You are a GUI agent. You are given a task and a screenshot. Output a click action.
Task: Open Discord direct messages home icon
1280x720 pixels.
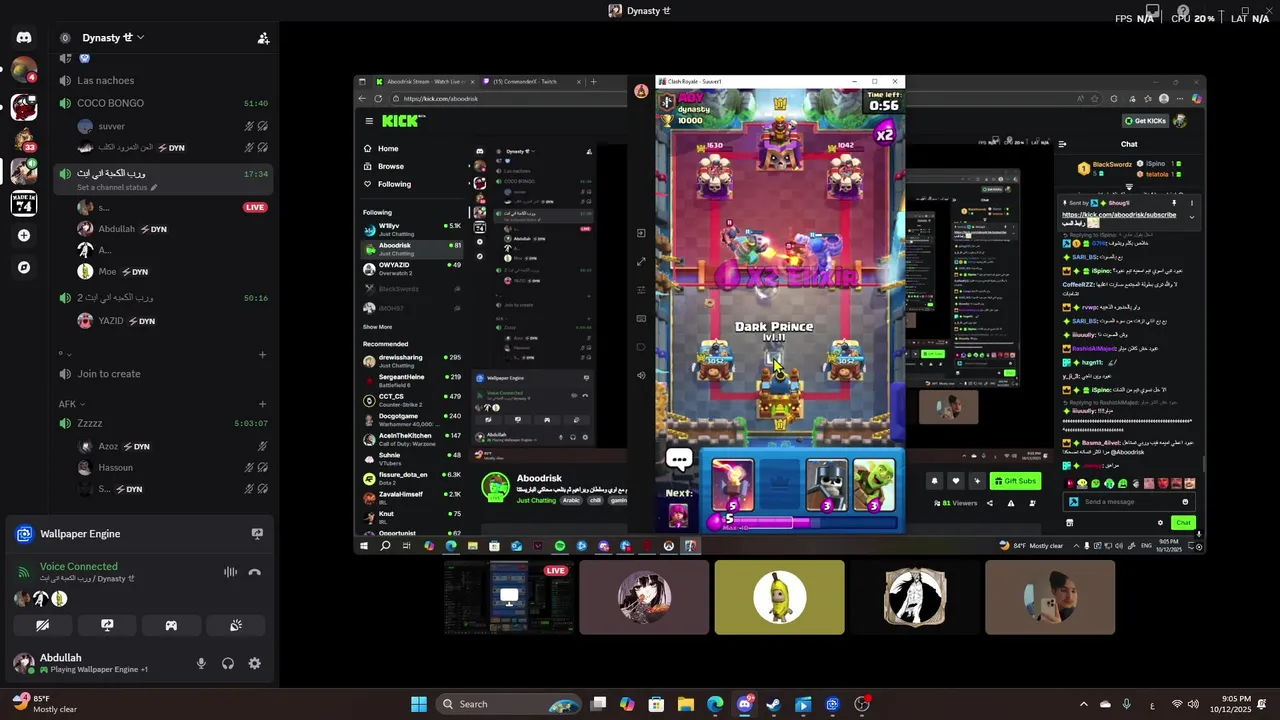(24, 38)
